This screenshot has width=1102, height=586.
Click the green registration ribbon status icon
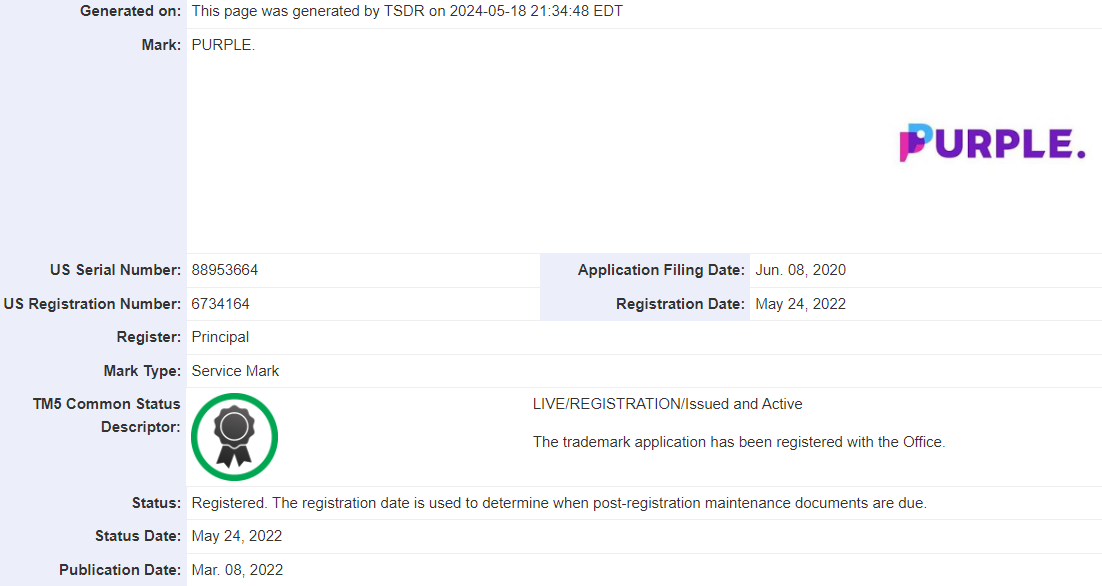click(235, 437)
